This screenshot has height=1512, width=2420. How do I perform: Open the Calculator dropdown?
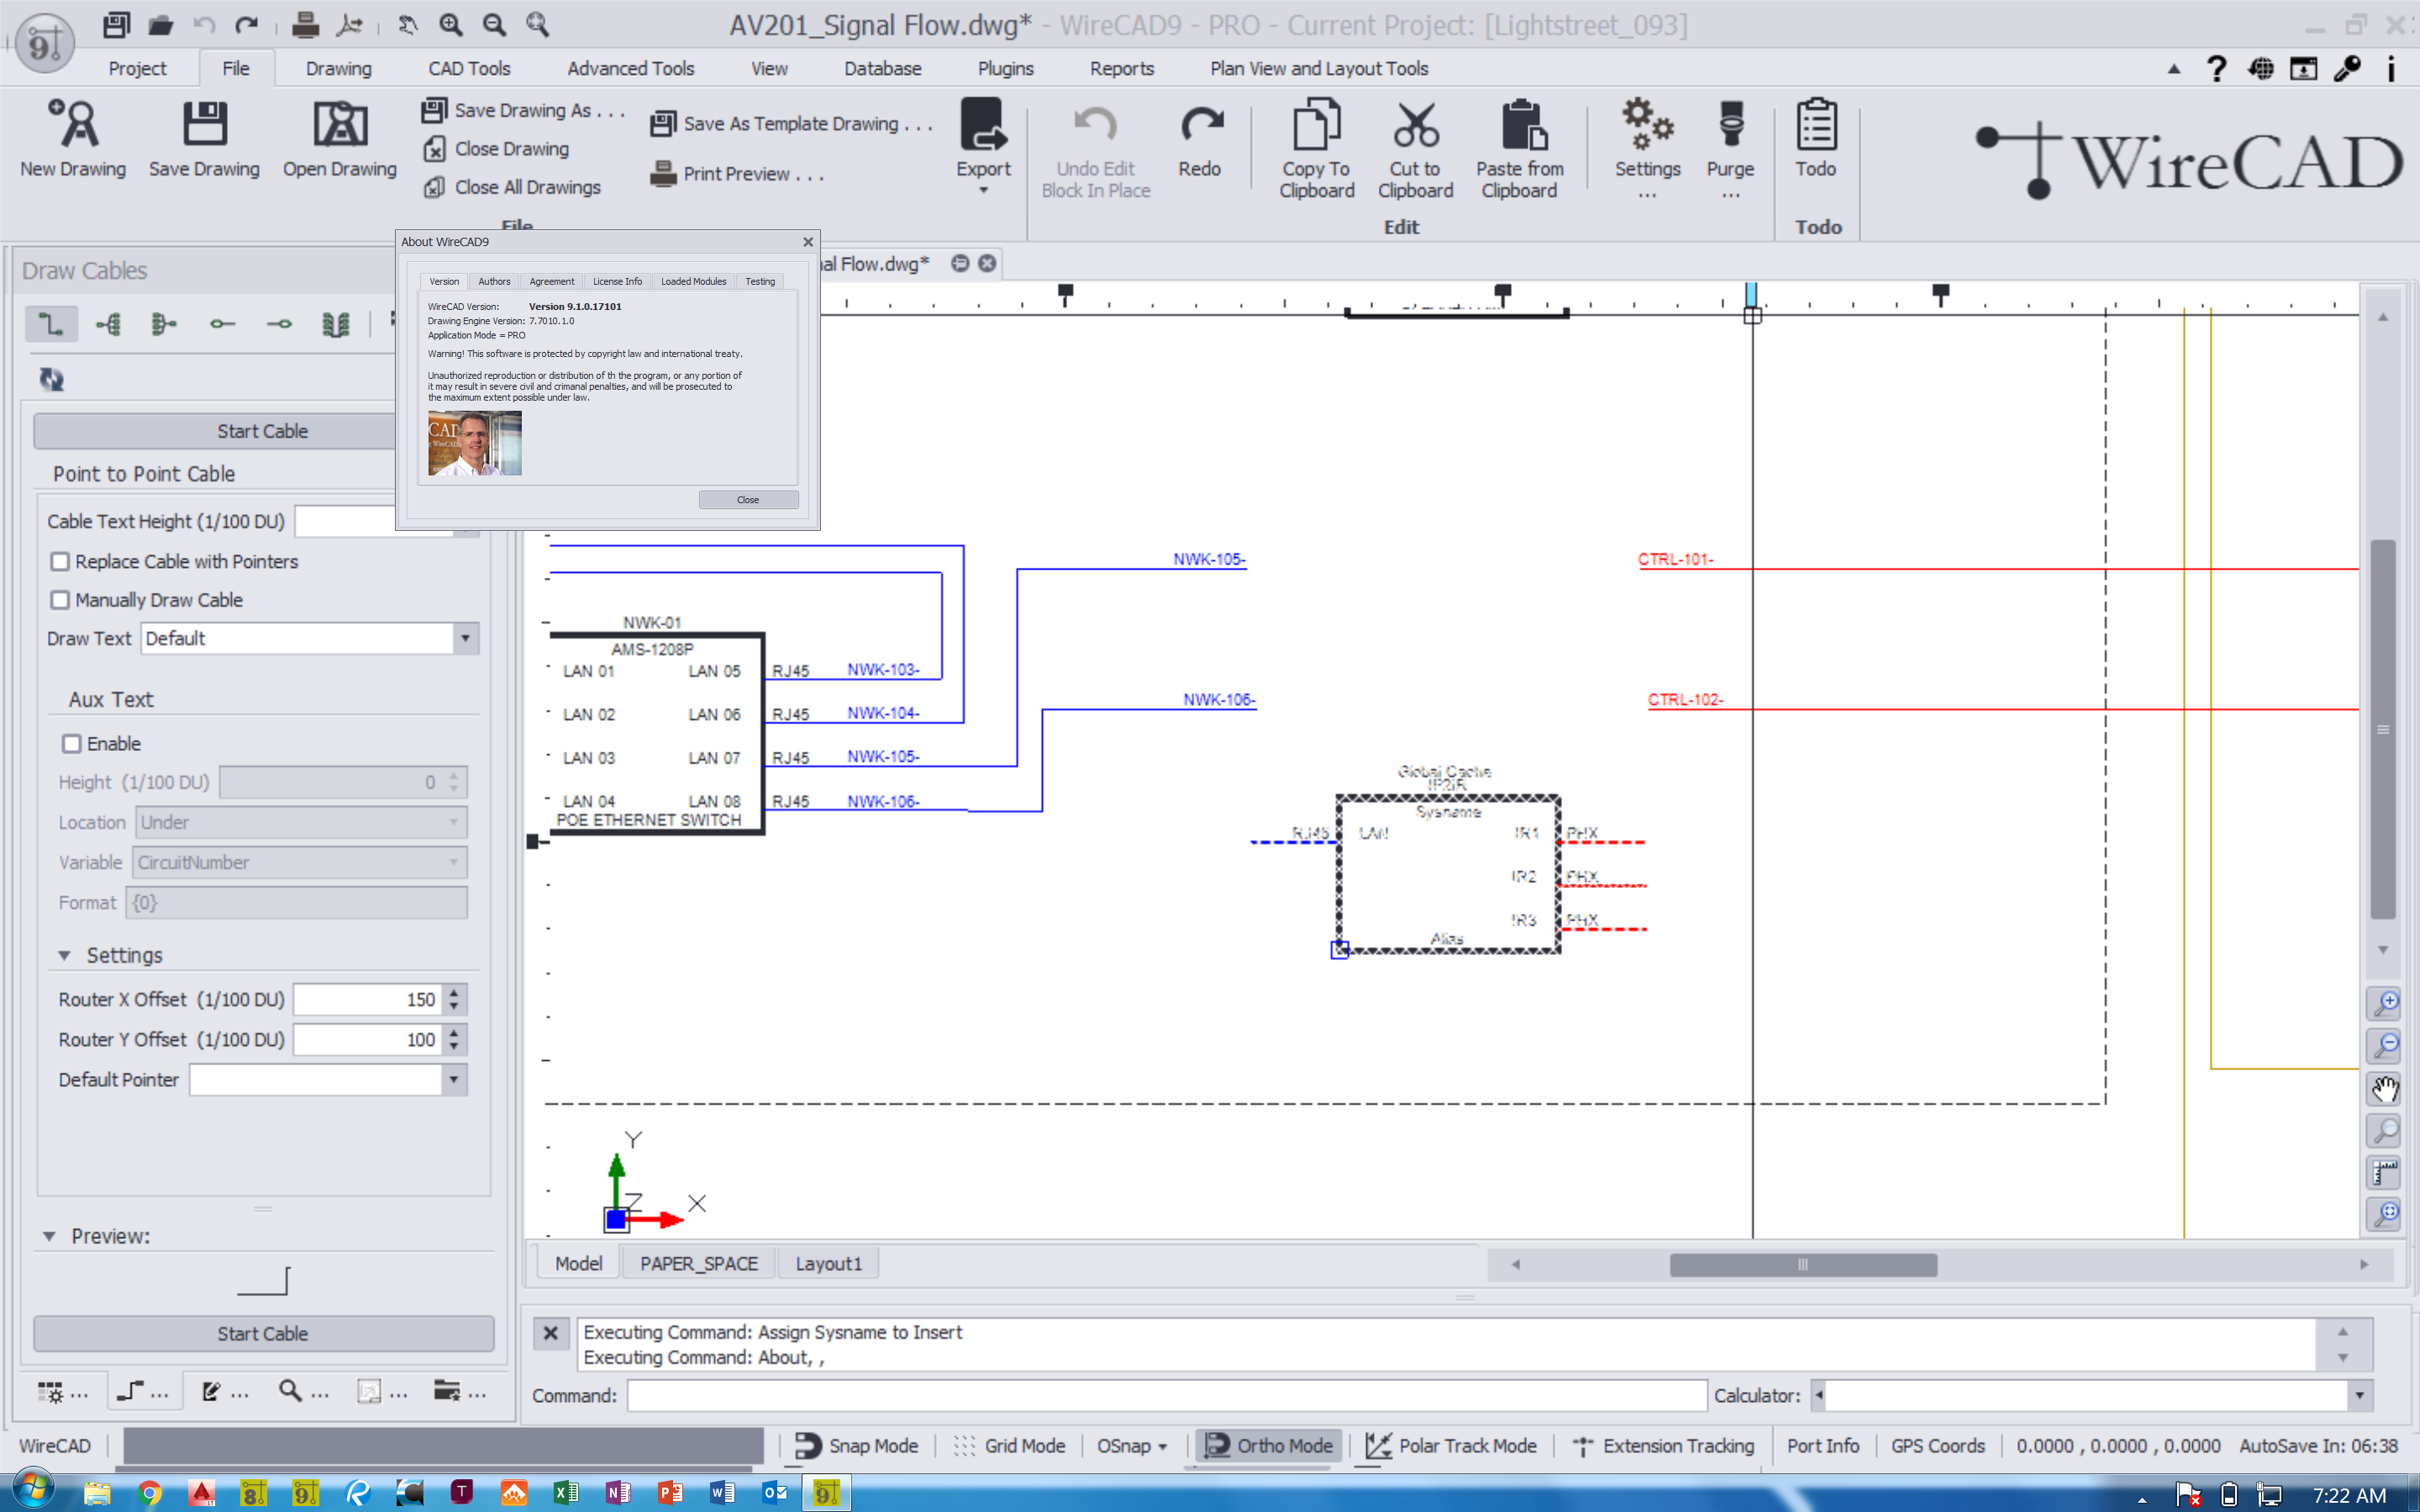coord(2359,1396)
